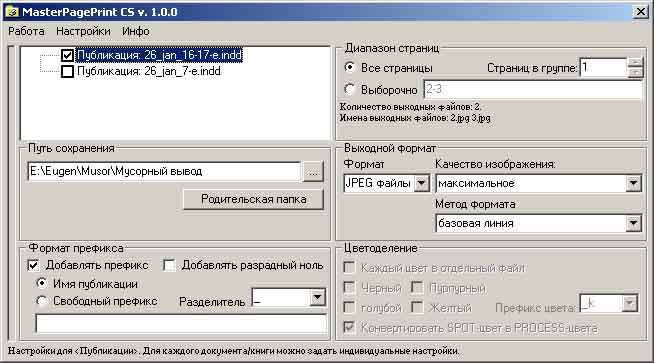The width and height of the screenshot is (654, 363).
Task: Check publication 26_jan_7-e.indd checkbox
Action: [68, 71]
